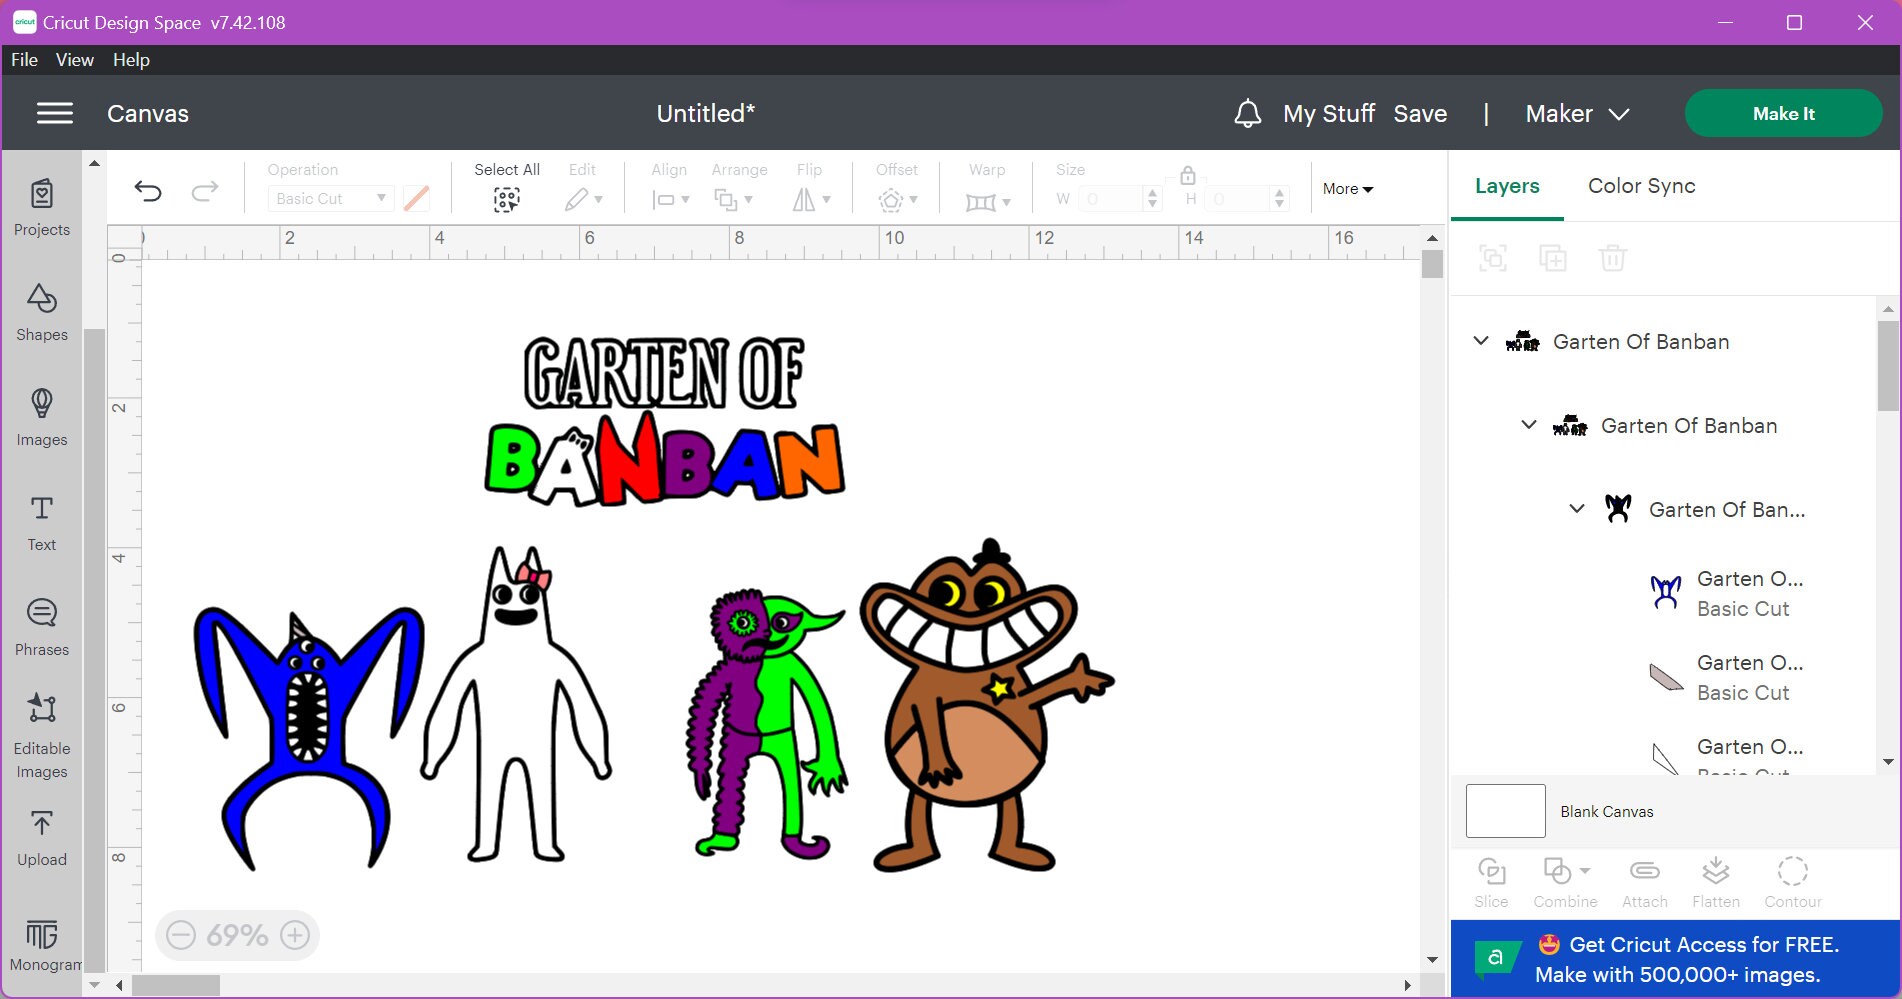Click the operation color swatch
Image resolution: width=1902 pixels, height=999 pixels.
(416, 198)
